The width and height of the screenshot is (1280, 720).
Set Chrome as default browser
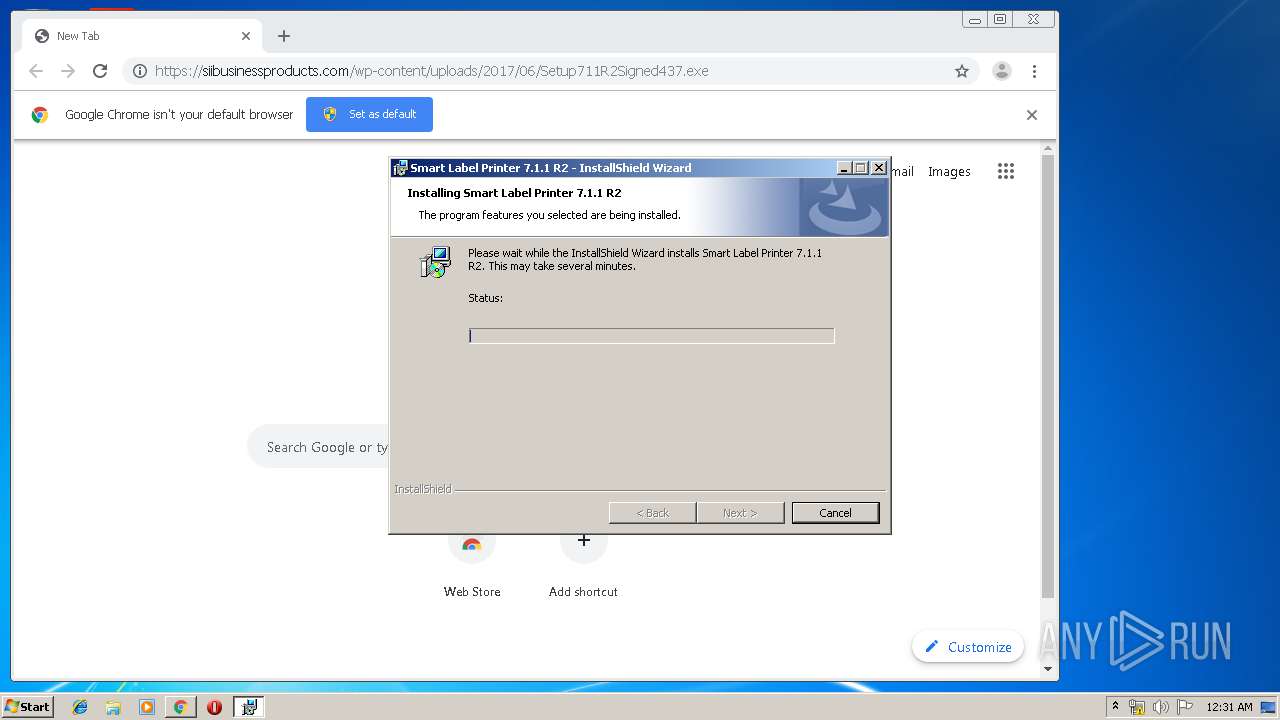[369, 114]
